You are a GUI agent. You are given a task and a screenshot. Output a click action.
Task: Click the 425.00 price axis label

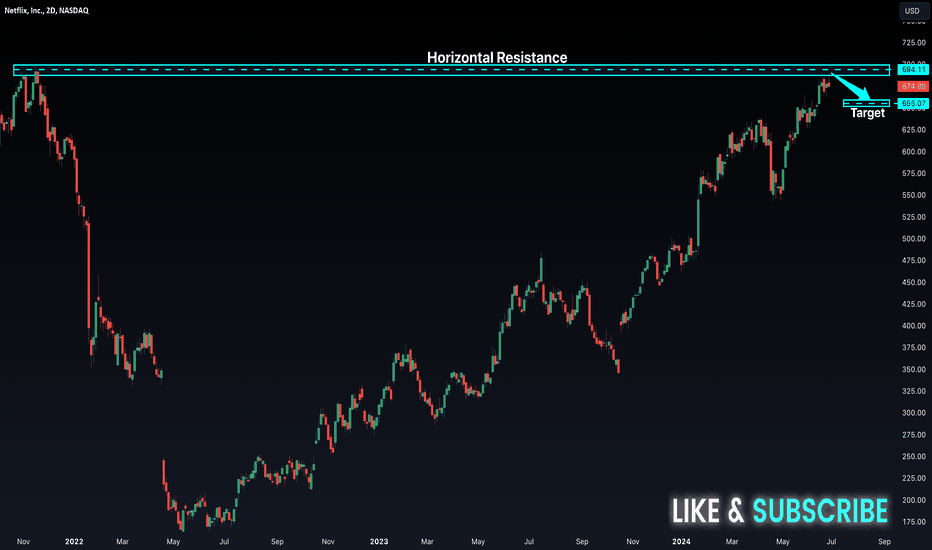(x=914, y=304)
